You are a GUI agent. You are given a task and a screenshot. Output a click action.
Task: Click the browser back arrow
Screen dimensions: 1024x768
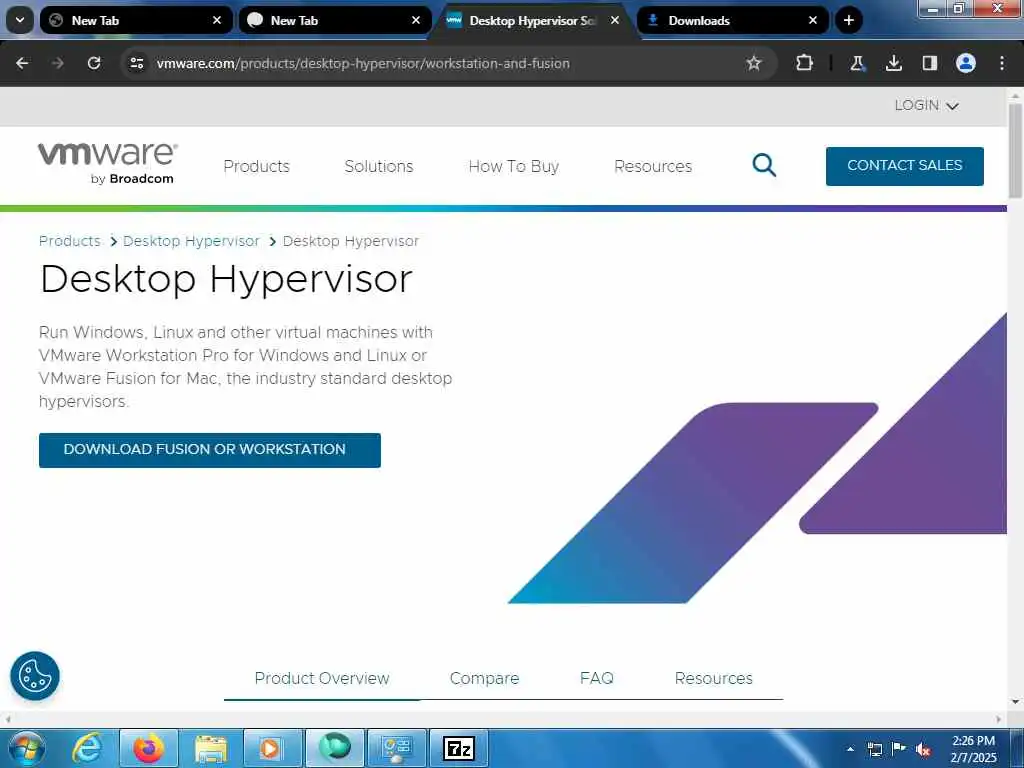(22, 63)
